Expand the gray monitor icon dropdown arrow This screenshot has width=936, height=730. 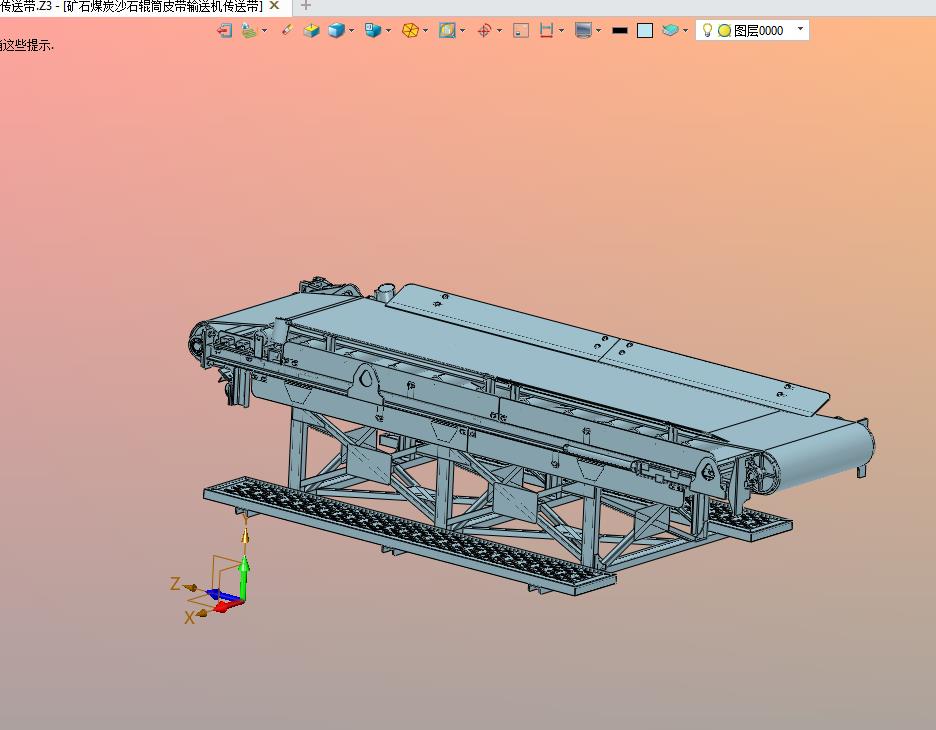point(598,31)
